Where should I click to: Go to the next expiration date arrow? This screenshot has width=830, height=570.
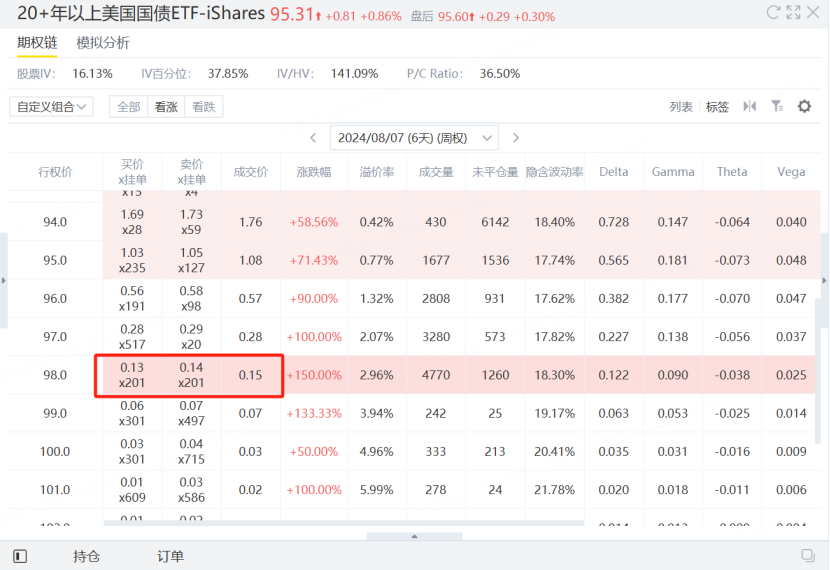tap(516, 138)
